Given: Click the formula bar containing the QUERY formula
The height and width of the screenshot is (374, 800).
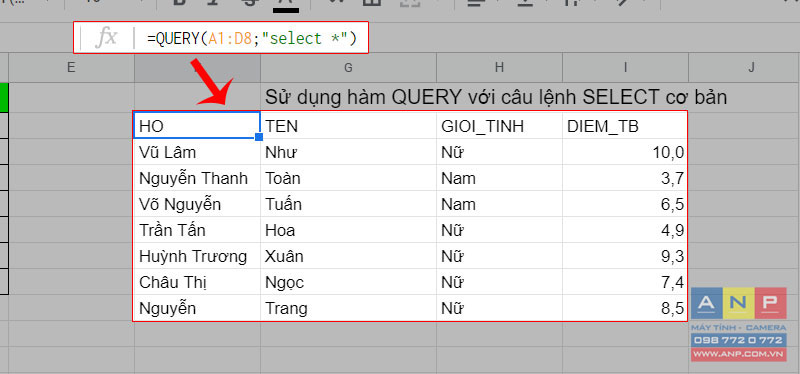Looking at the screenshot, I should click(x=220, y=37).
